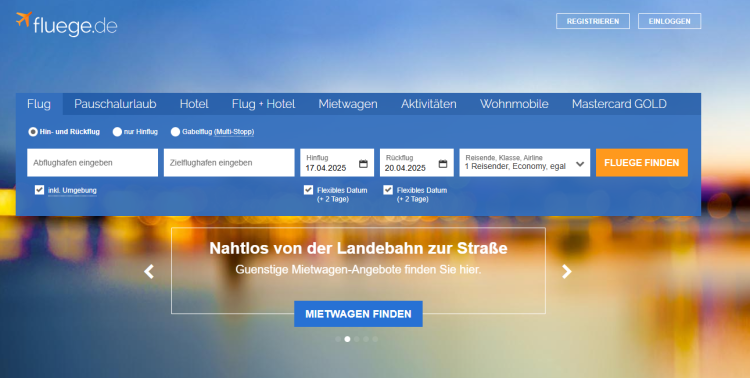Click inkl. Umgebung underlined label
Image resolution: width=750 pixels, height=378 pixels.
coord(72,190)
